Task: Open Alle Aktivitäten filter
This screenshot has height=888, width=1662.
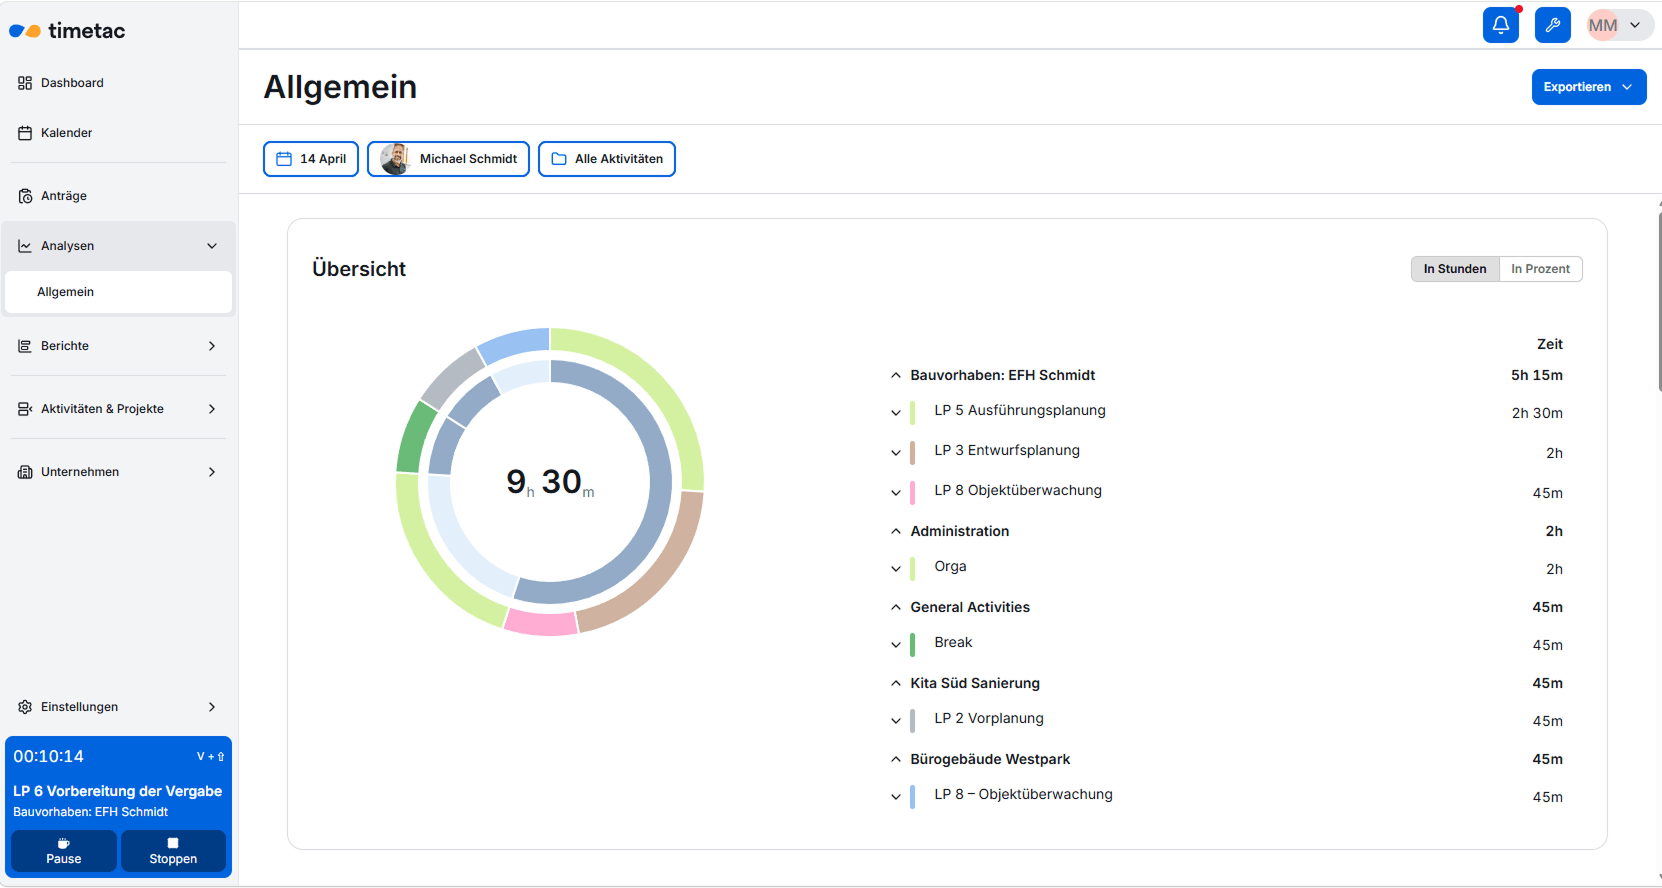Action: (x=607, y=159)
